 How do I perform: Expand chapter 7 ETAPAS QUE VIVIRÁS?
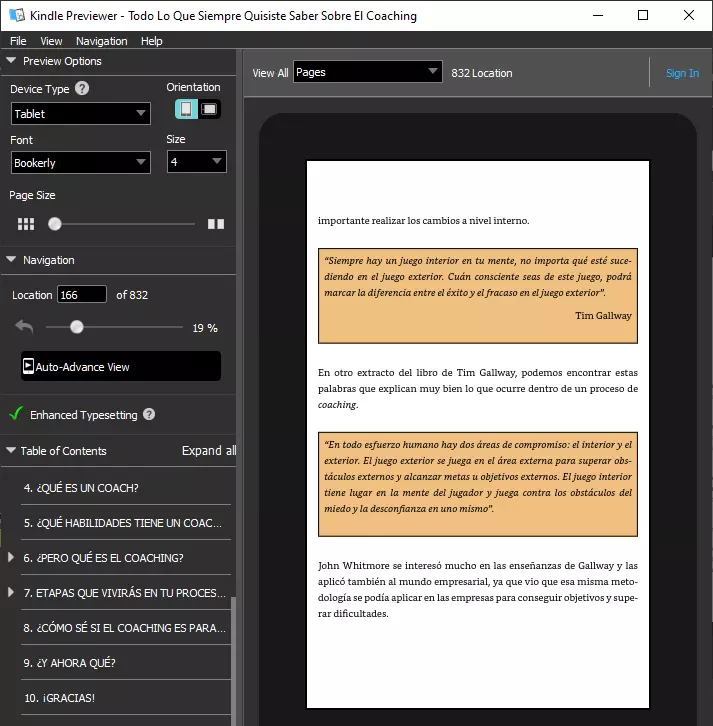[x=11, y=592]
